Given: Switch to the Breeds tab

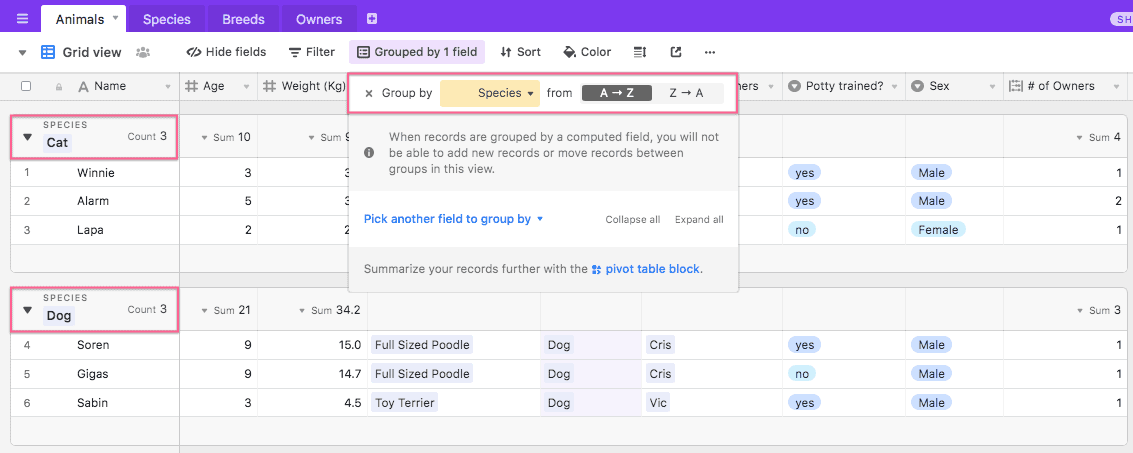Looking at the screenshot, I should tap(243, 19).
